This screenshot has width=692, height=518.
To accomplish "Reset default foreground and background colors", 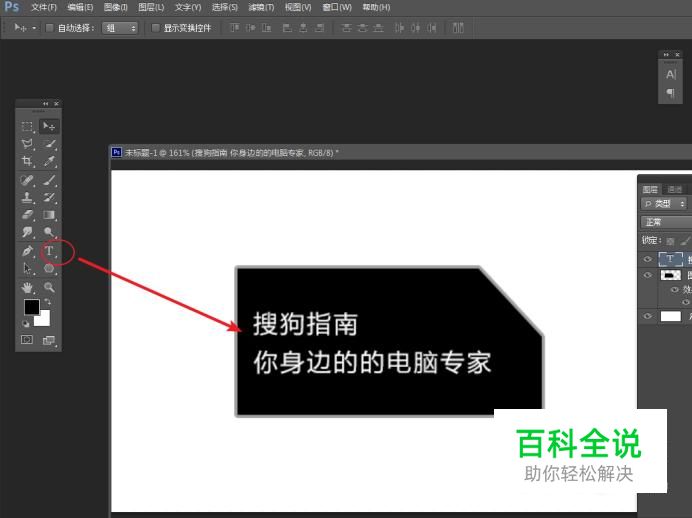I will (26, 323).
